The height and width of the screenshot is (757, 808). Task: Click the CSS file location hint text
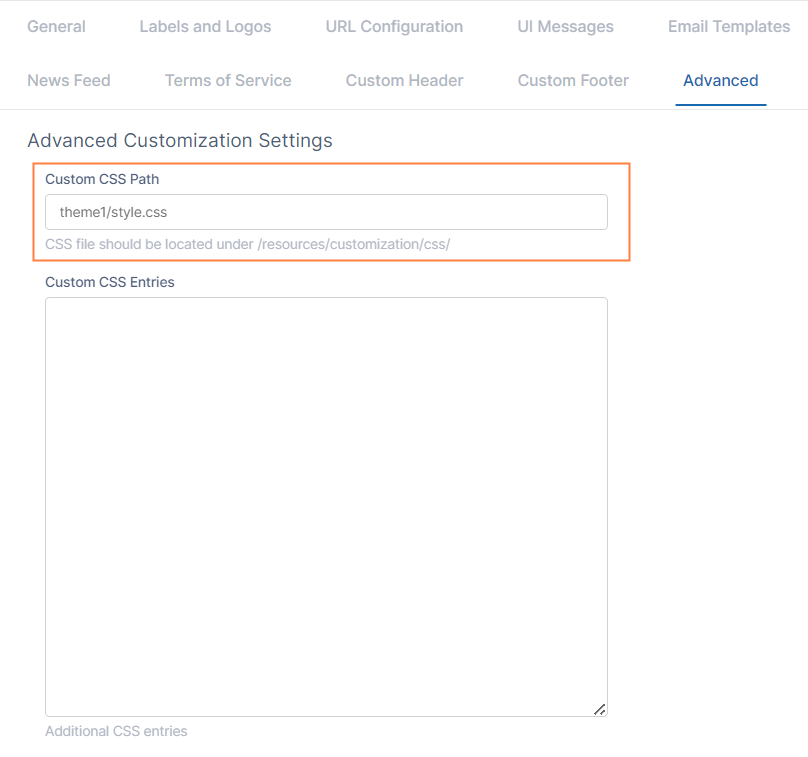point(247,243)
